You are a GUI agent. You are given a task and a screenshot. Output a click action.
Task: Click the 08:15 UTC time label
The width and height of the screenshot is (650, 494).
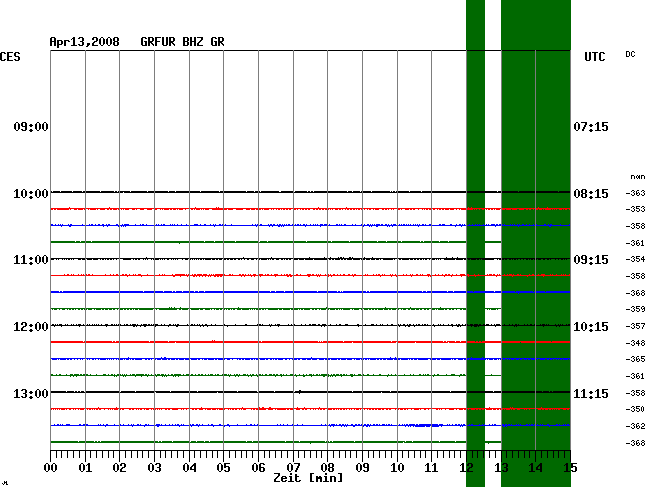click(x=591, y=194)
